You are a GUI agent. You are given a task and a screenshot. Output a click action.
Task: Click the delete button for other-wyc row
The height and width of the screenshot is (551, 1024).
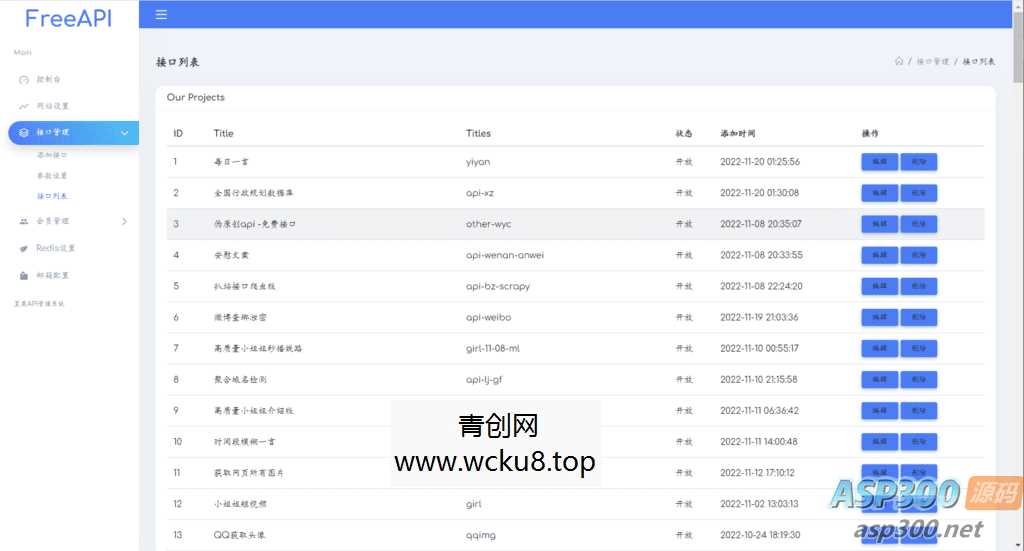coord(919,224)
